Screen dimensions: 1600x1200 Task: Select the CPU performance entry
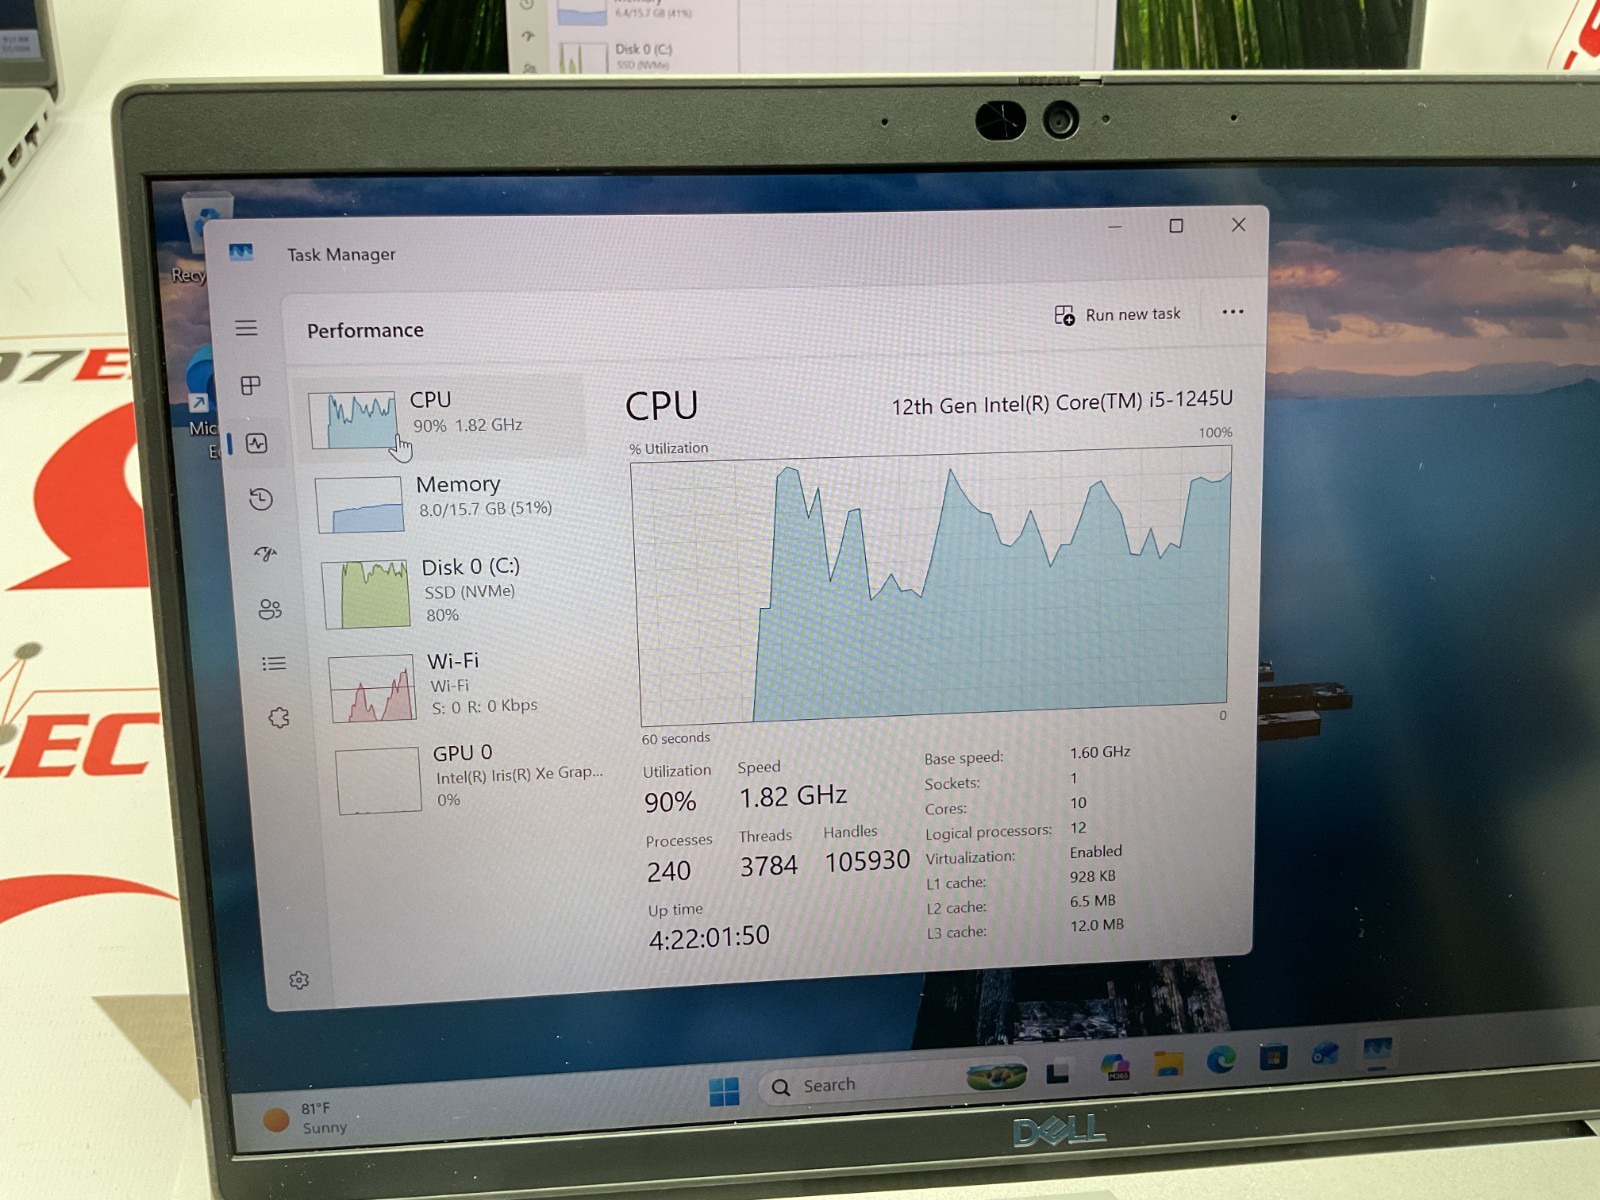(x=440, y=415)
